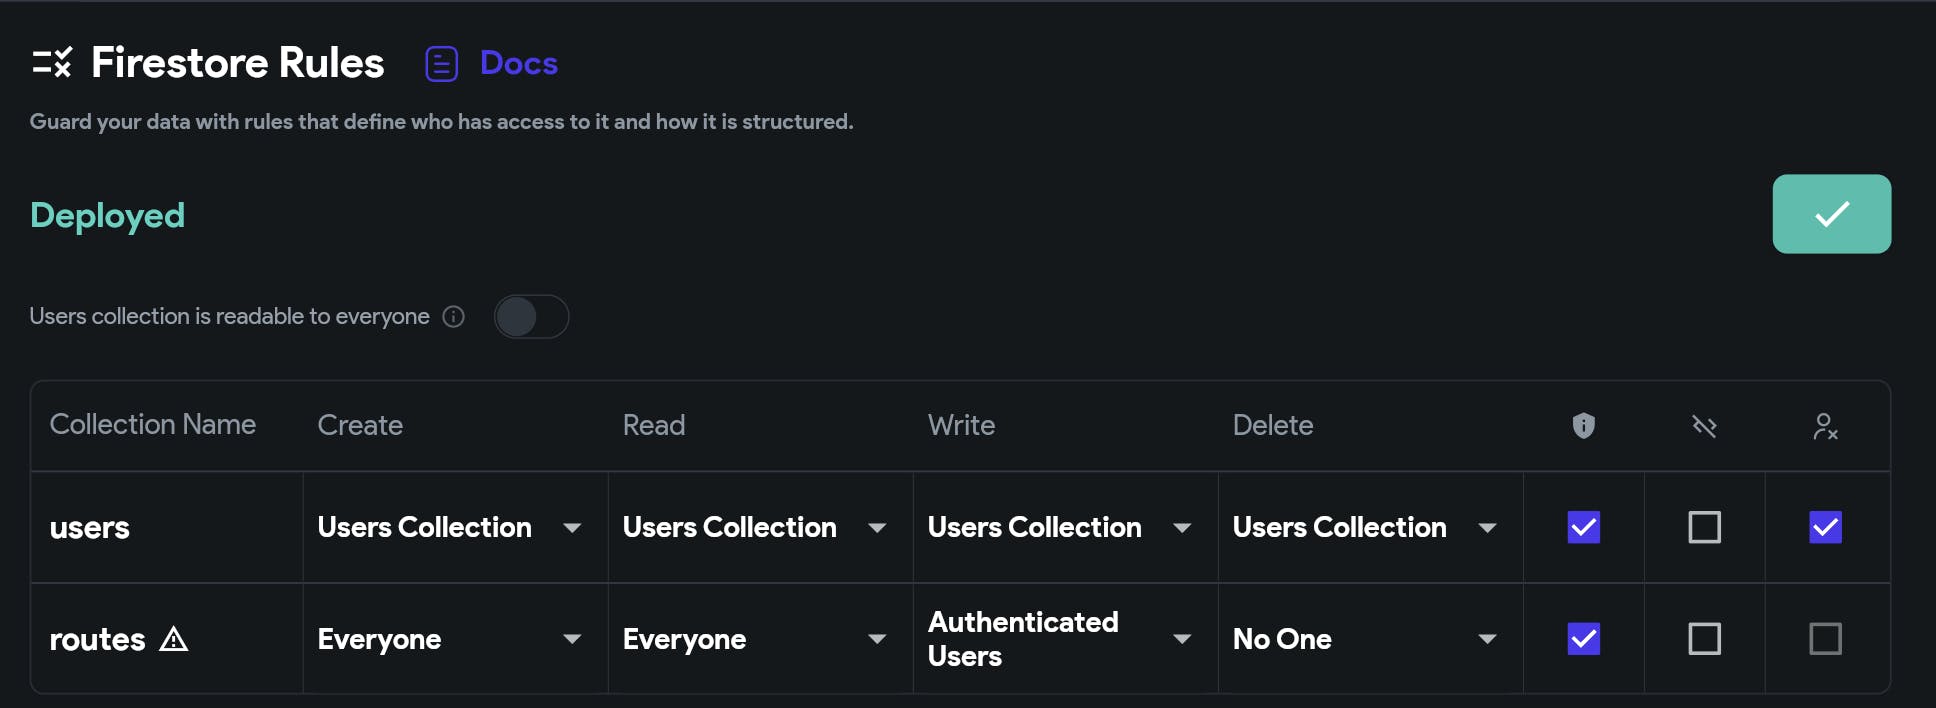The width and height of the screenshot is (1936, 708).
Task: Click the Deployed status label
Action: [108, 215]
